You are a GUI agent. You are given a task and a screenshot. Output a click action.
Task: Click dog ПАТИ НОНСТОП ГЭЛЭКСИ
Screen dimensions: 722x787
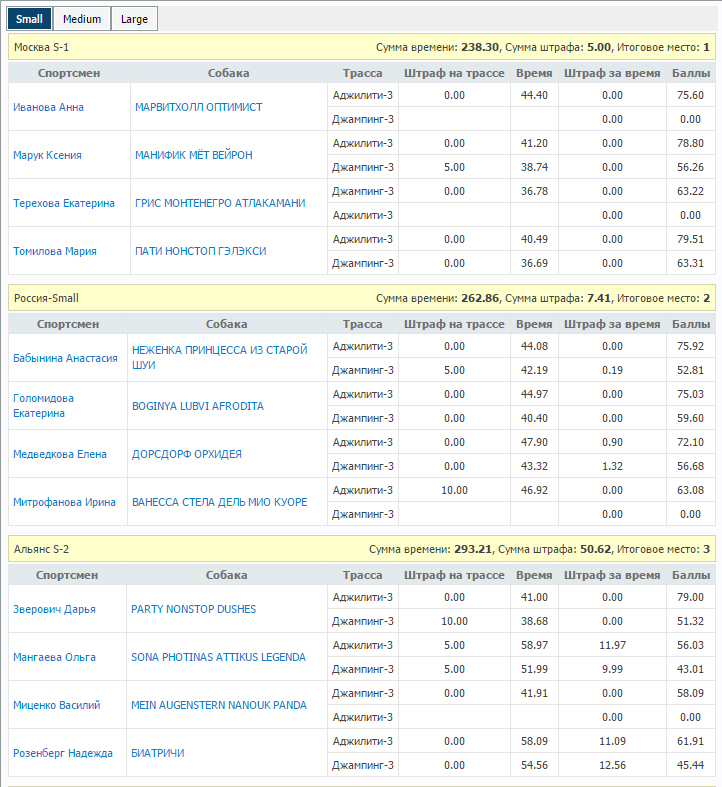pyautogui.click(x=200, y=251)
